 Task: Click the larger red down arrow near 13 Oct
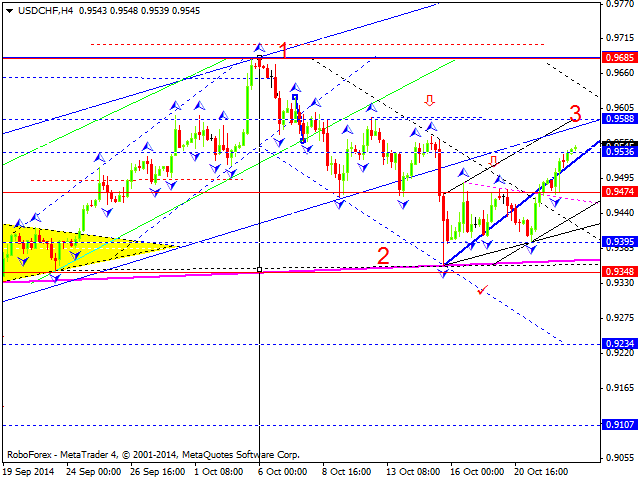click(x=430, y=101)
